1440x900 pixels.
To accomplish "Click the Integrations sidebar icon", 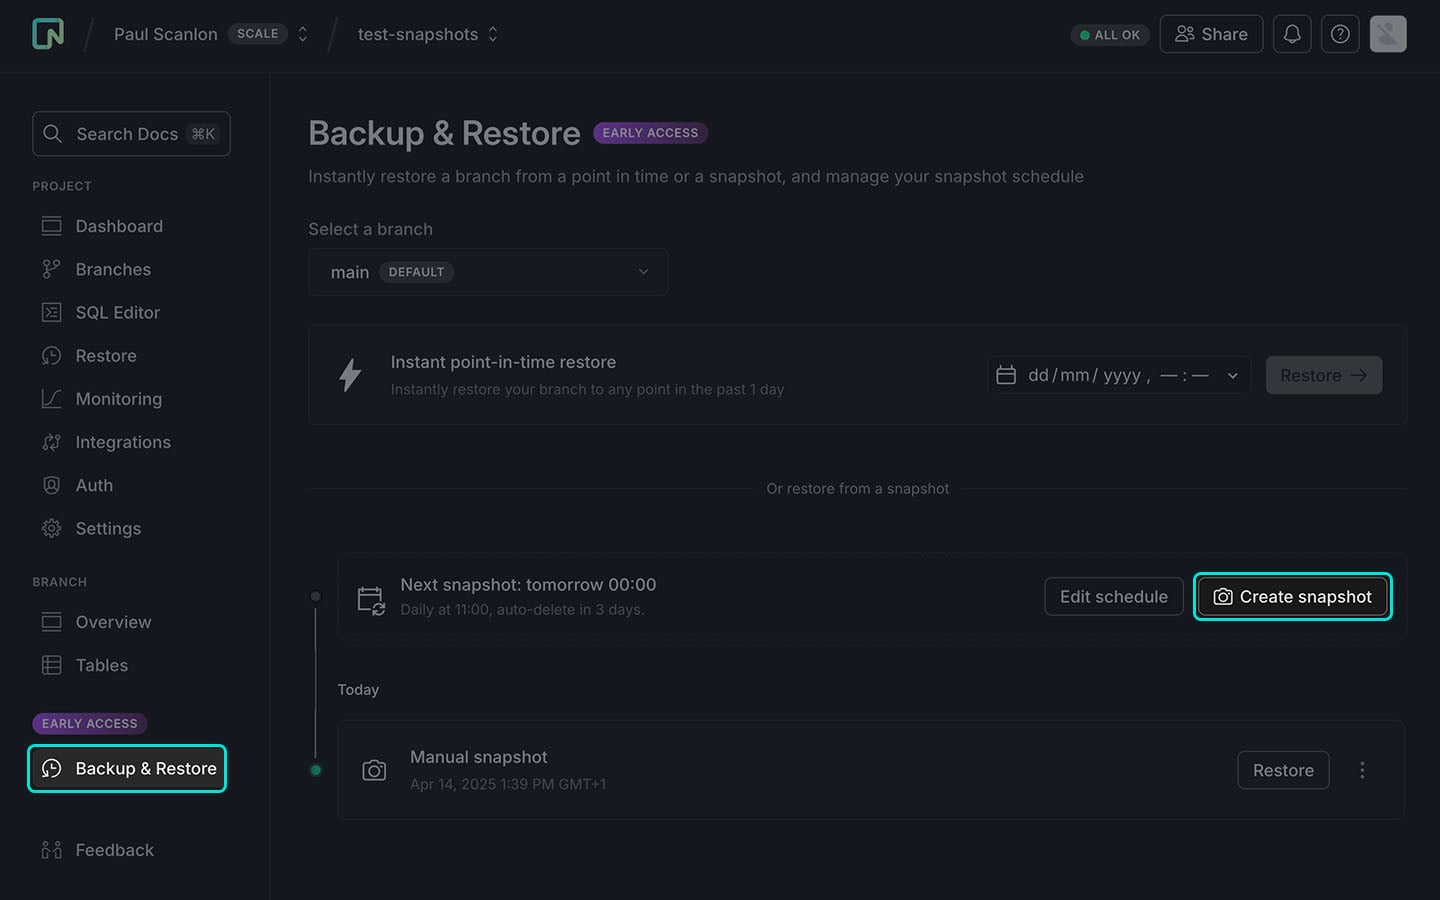I will pos(52,441).
